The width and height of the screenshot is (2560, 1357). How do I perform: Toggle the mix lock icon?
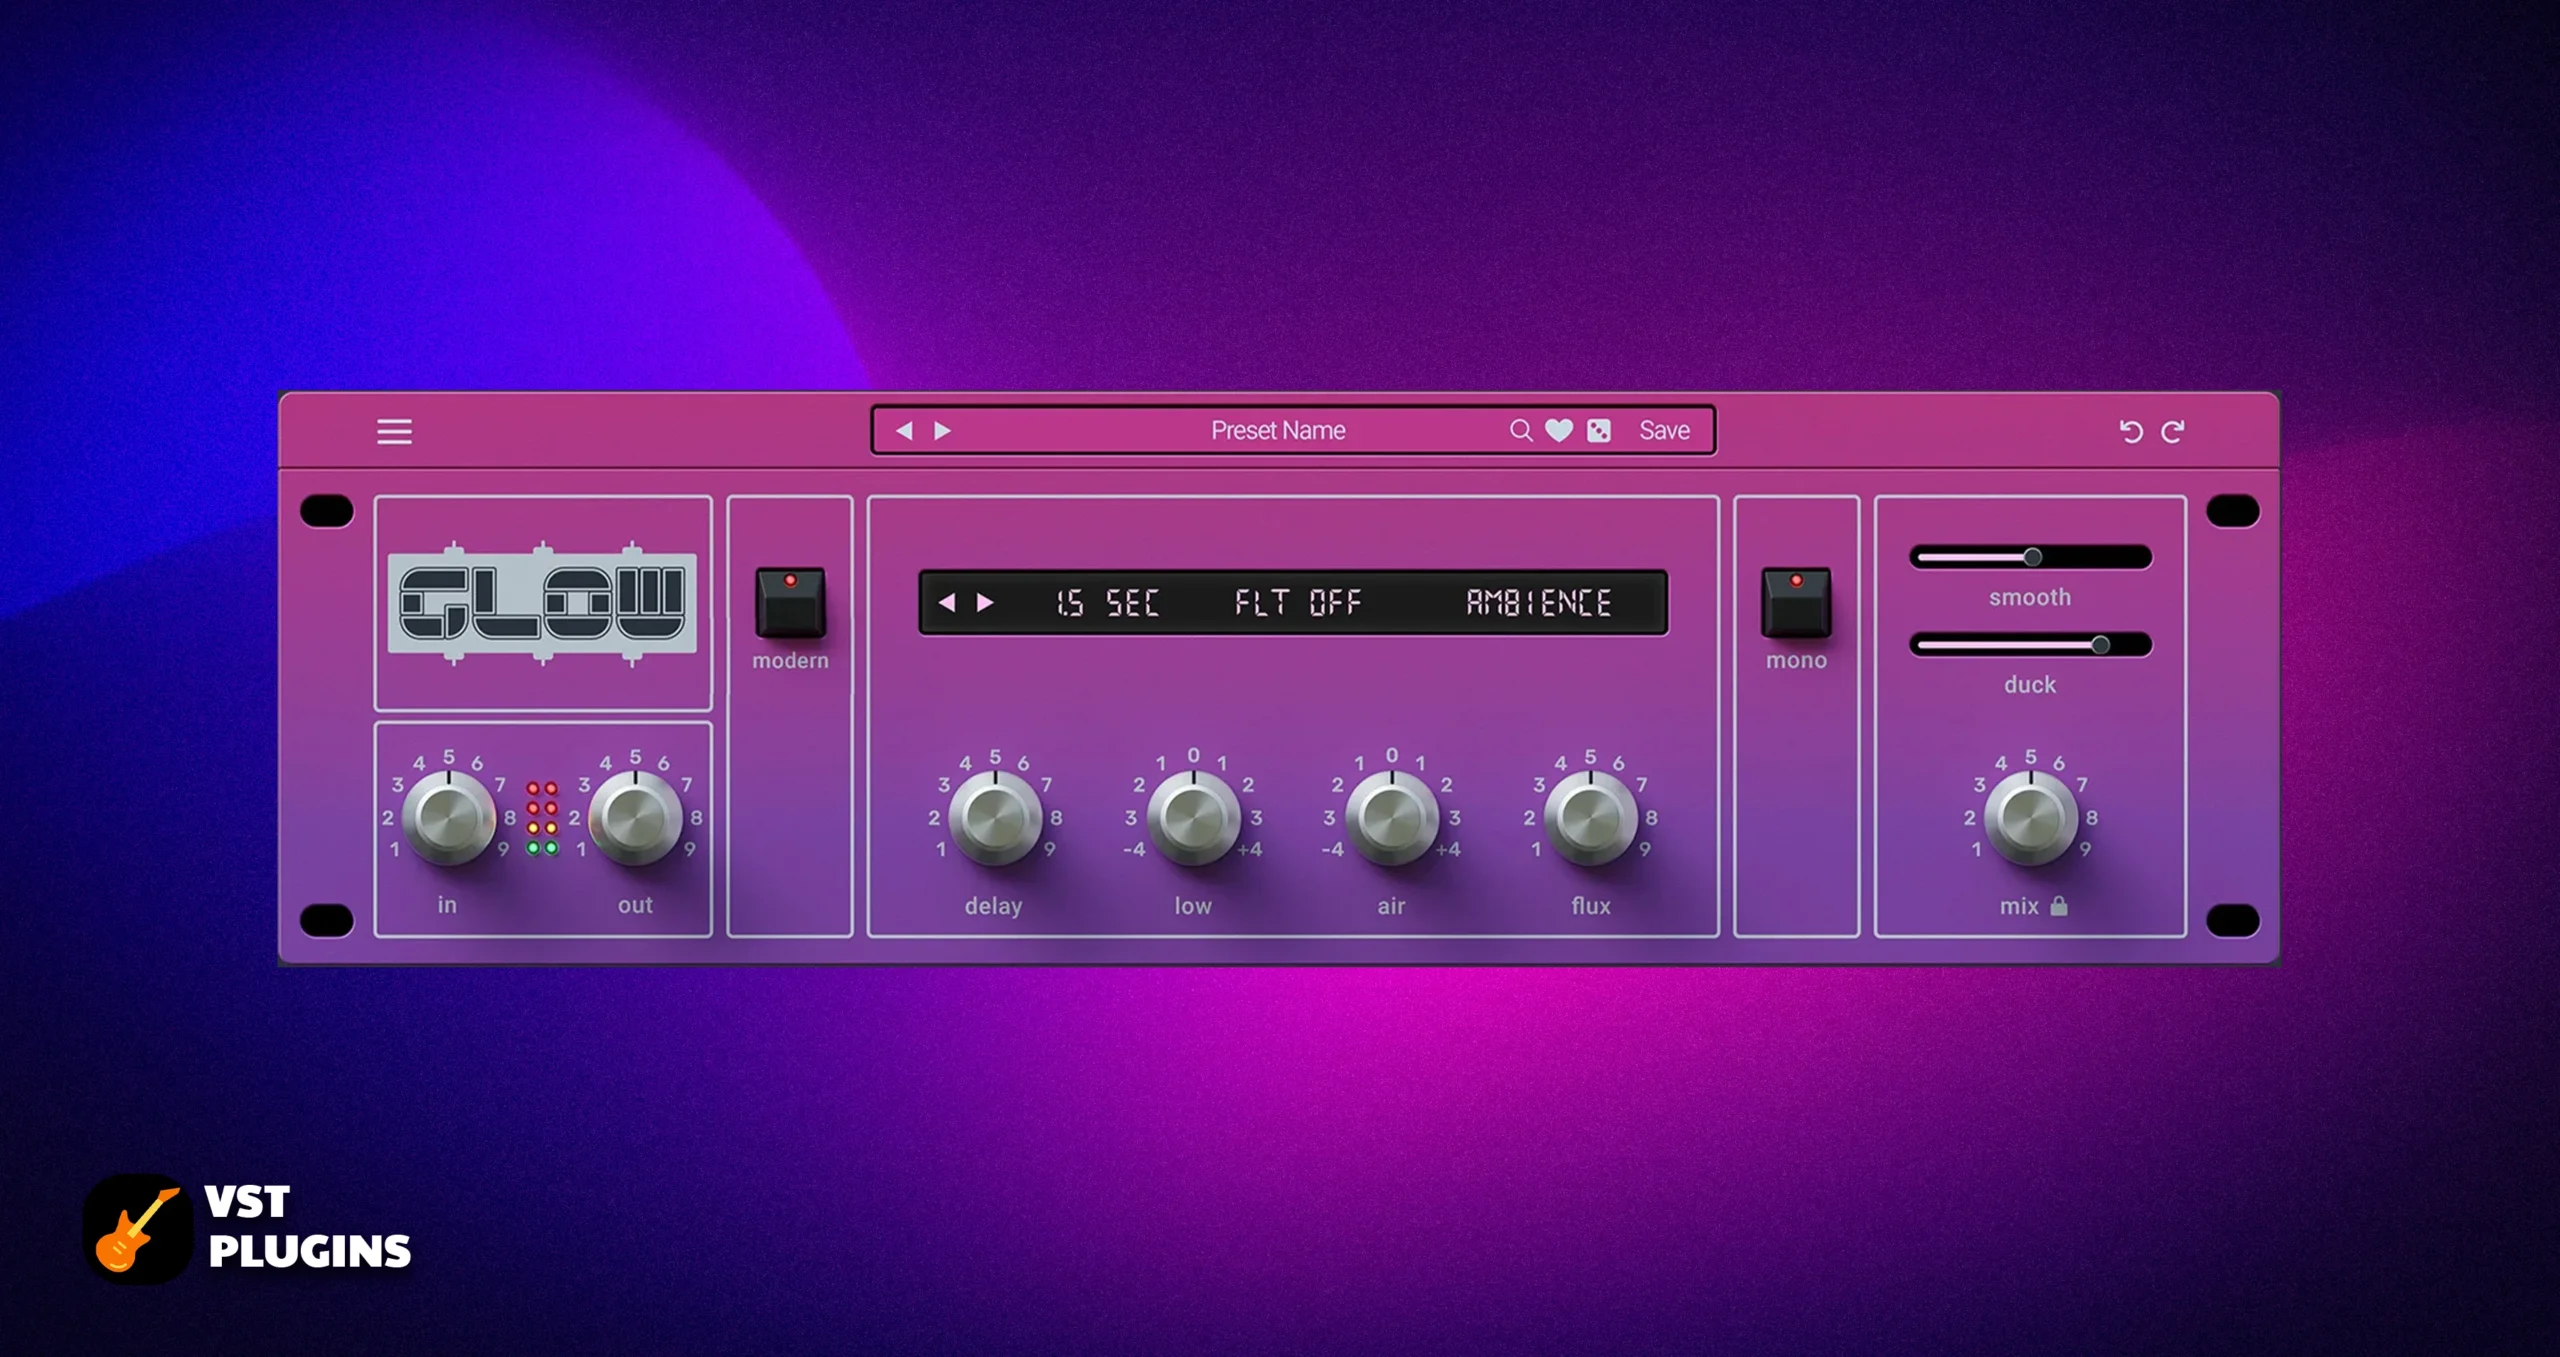(x=2059, y=906)
